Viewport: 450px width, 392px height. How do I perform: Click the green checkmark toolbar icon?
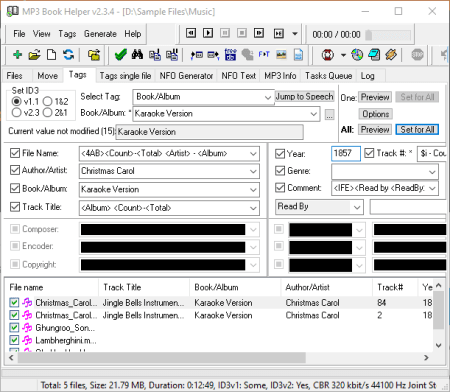(120, 55)
